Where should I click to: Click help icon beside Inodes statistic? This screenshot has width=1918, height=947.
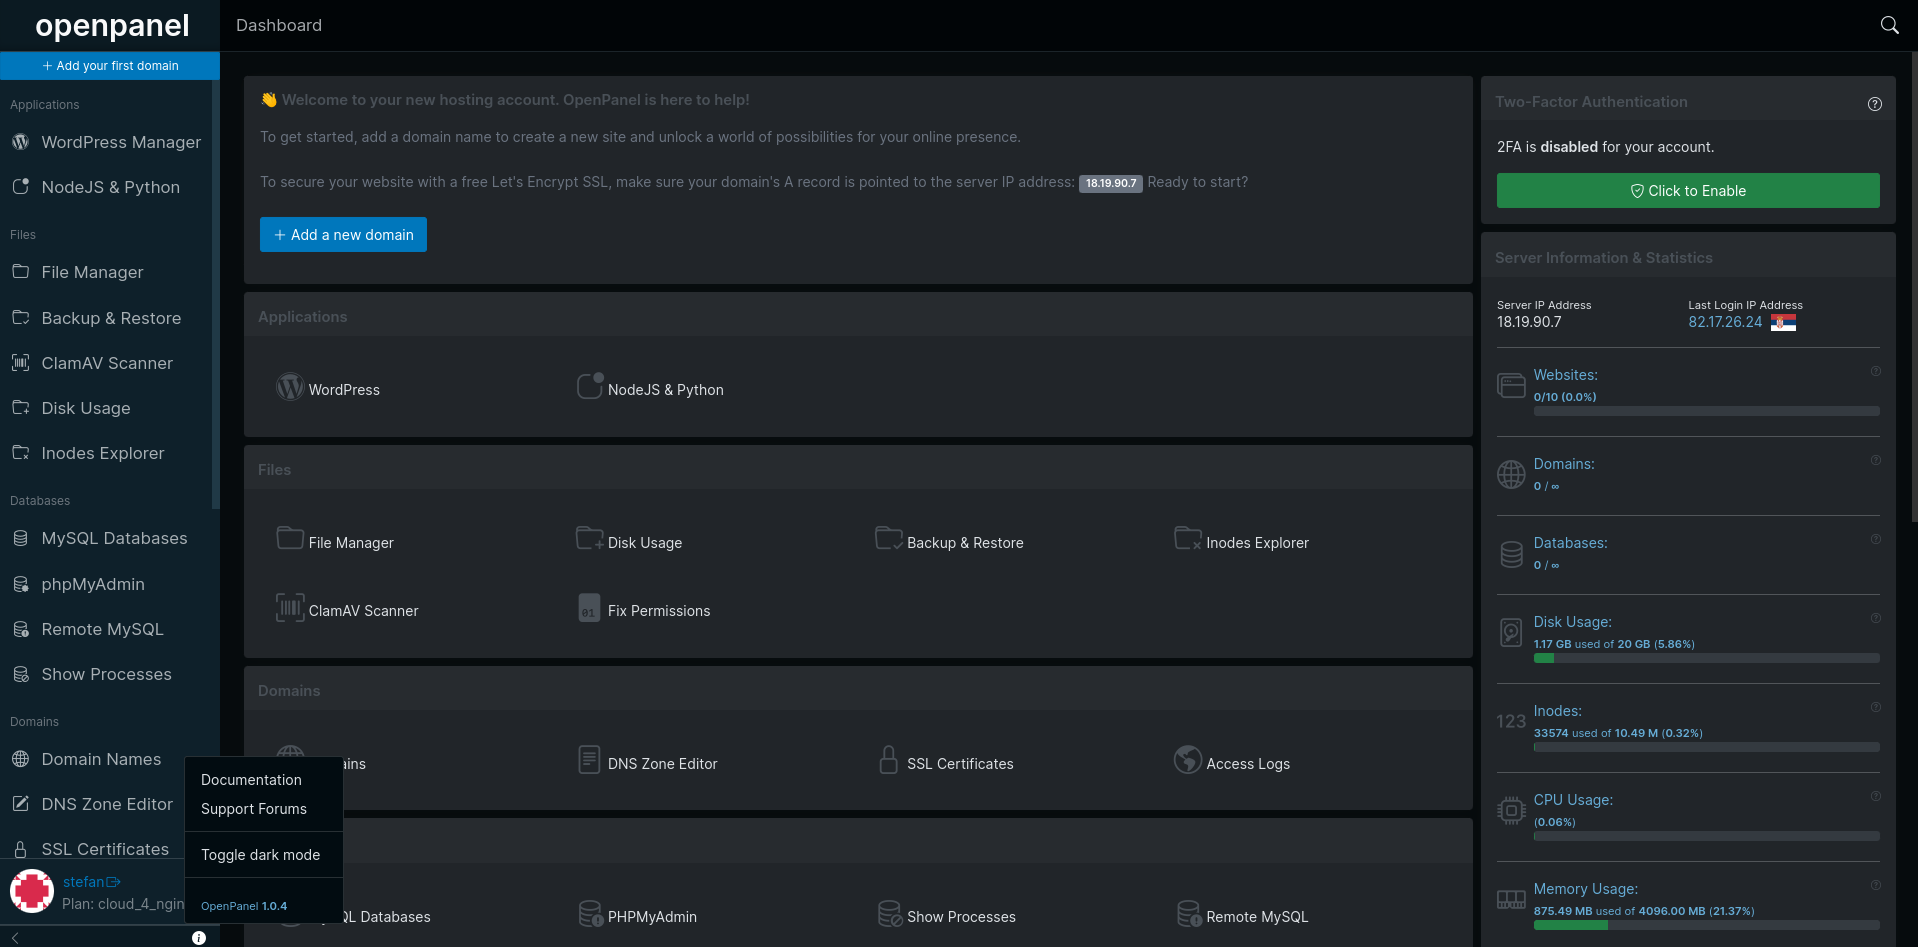(1876, 707)
